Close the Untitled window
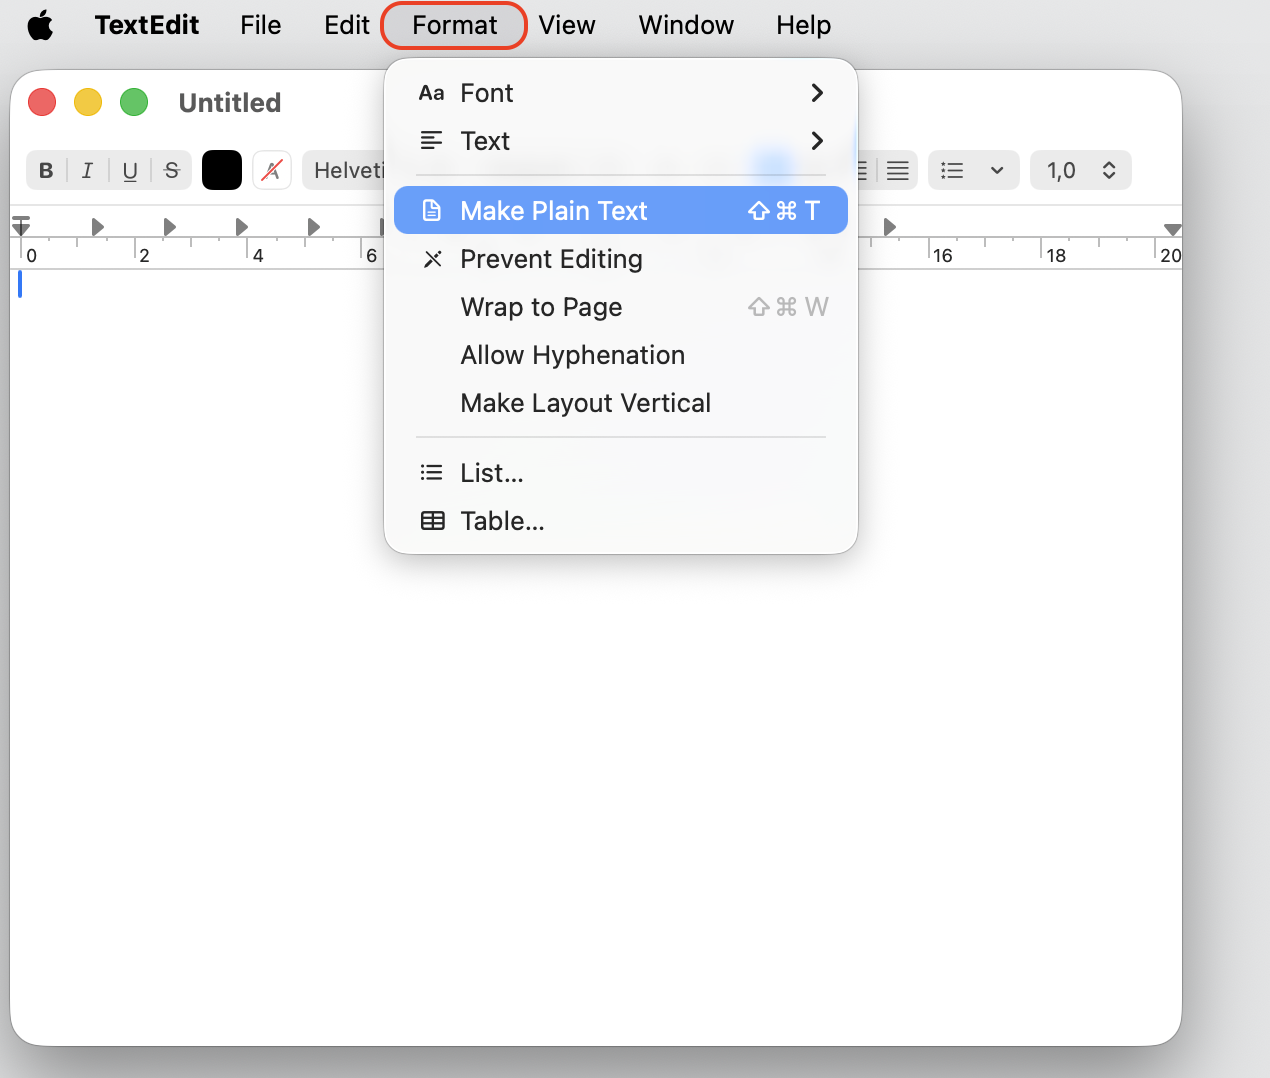Viewport: 1270px width, 1078px height. click(42, 102)
